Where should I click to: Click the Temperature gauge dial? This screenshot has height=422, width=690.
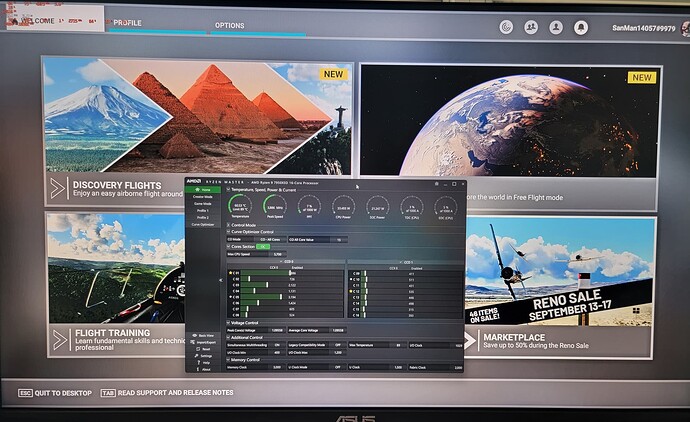point(240,206)
